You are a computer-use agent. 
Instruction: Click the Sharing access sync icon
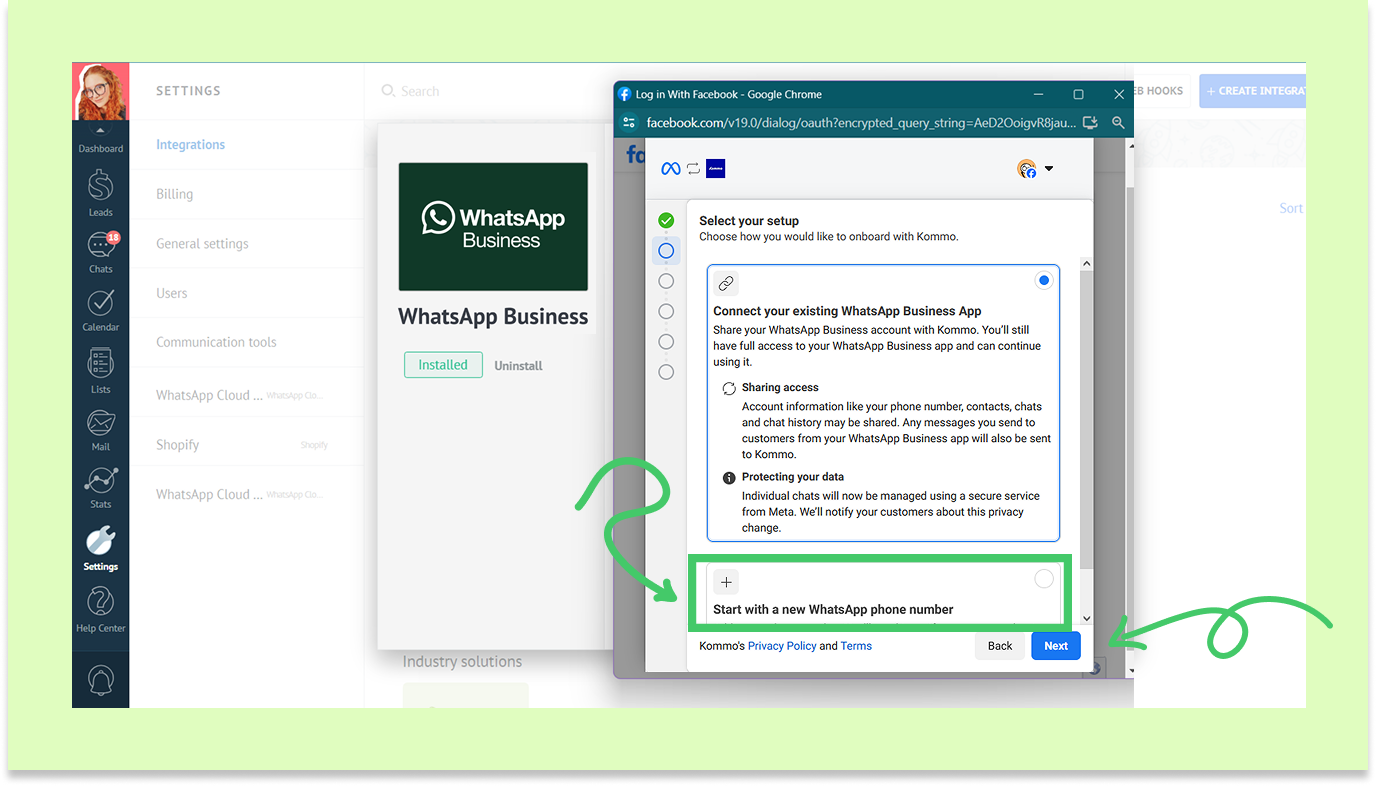[x=729, y=388]
